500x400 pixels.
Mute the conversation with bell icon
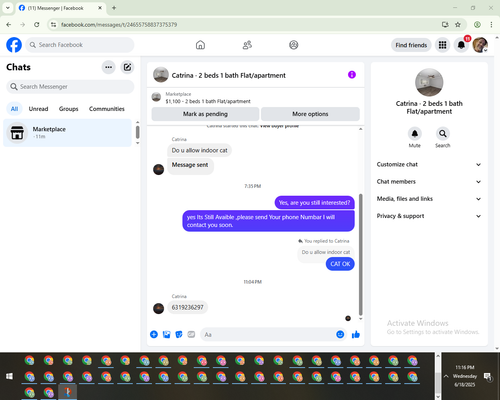pos(415,134)
